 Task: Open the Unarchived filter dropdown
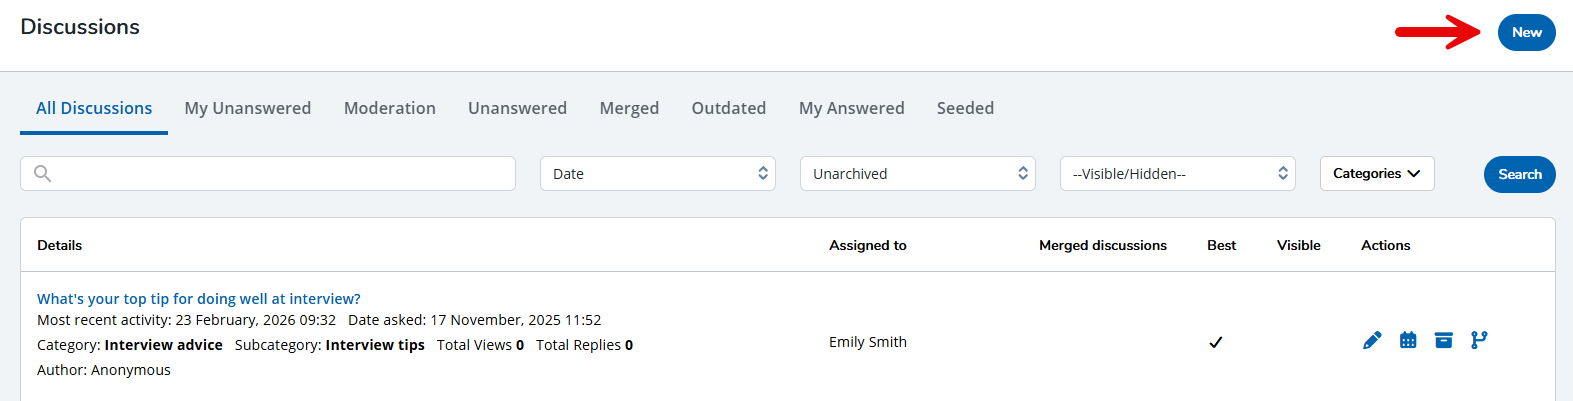[917, 174]
